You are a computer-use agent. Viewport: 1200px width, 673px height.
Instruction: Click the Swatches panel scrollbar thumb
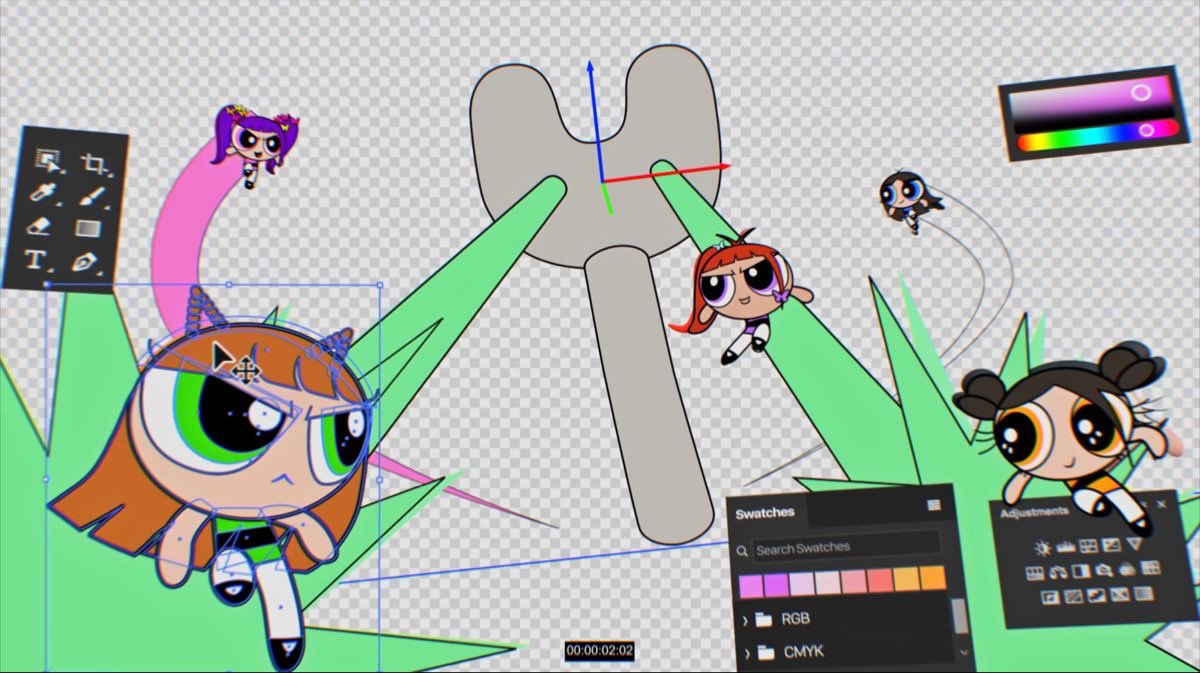pyautogui.click(x=960, y=616)
